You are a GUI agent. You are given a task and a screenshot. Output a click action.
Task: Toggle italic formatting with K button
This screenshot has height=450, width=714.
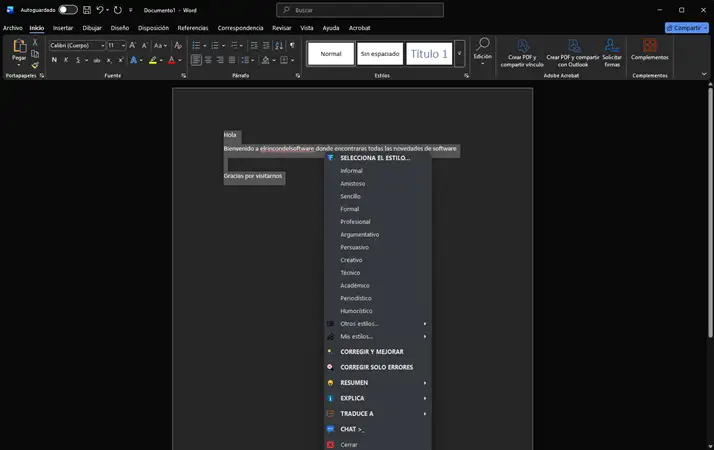(x=67, y=60)
